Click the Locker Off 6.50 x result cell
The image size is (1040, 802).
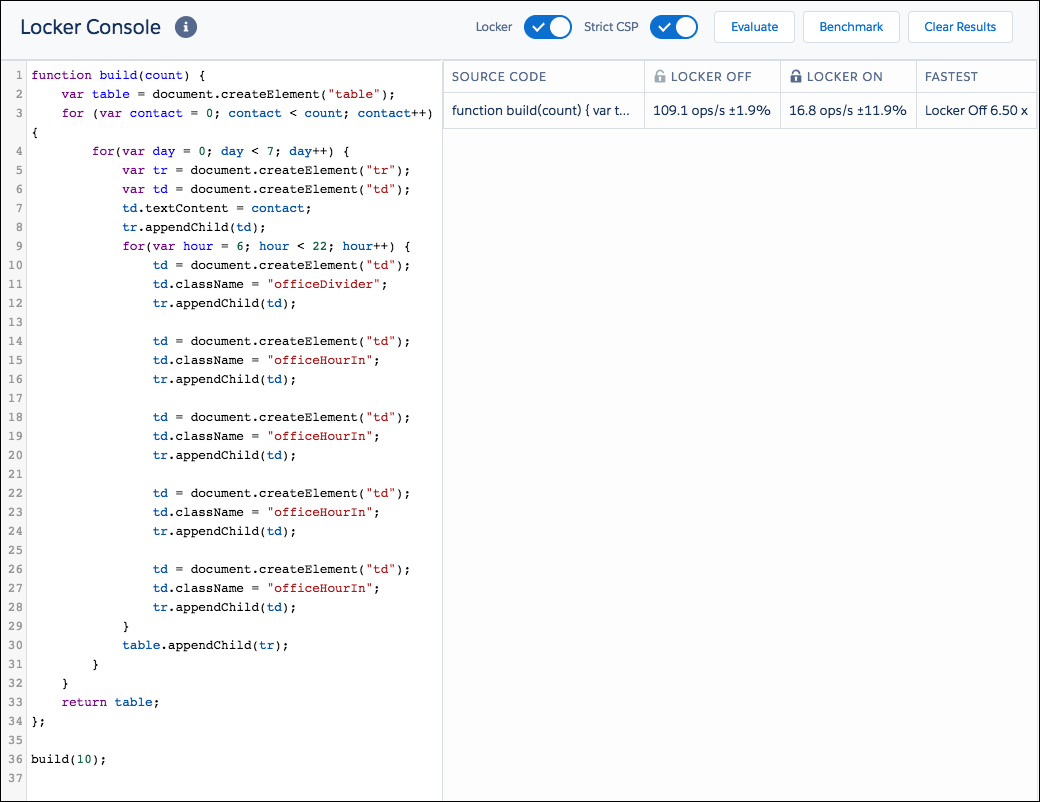(x=976, y=111)
